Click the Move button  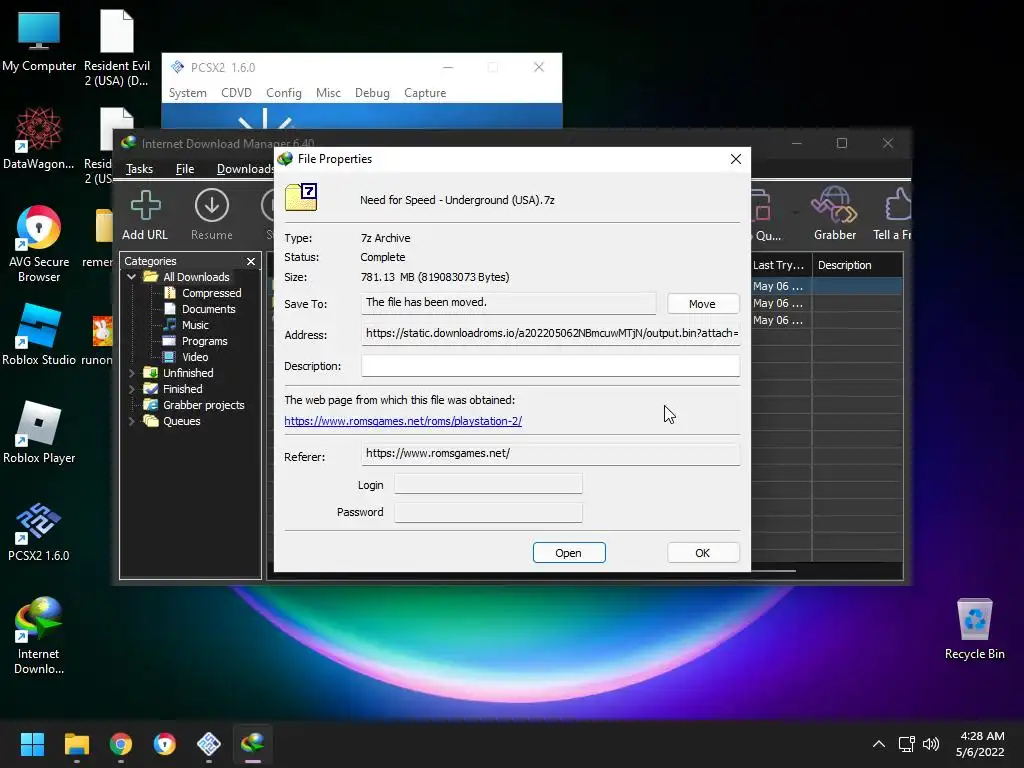(x=702, y=304)
